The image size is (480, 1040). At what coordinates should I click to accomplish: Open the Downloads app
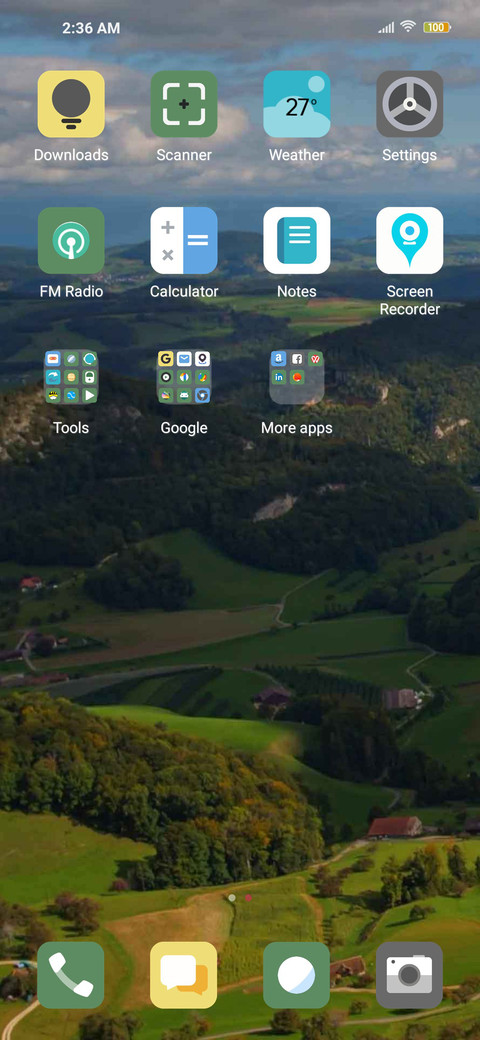click(71, 104)
